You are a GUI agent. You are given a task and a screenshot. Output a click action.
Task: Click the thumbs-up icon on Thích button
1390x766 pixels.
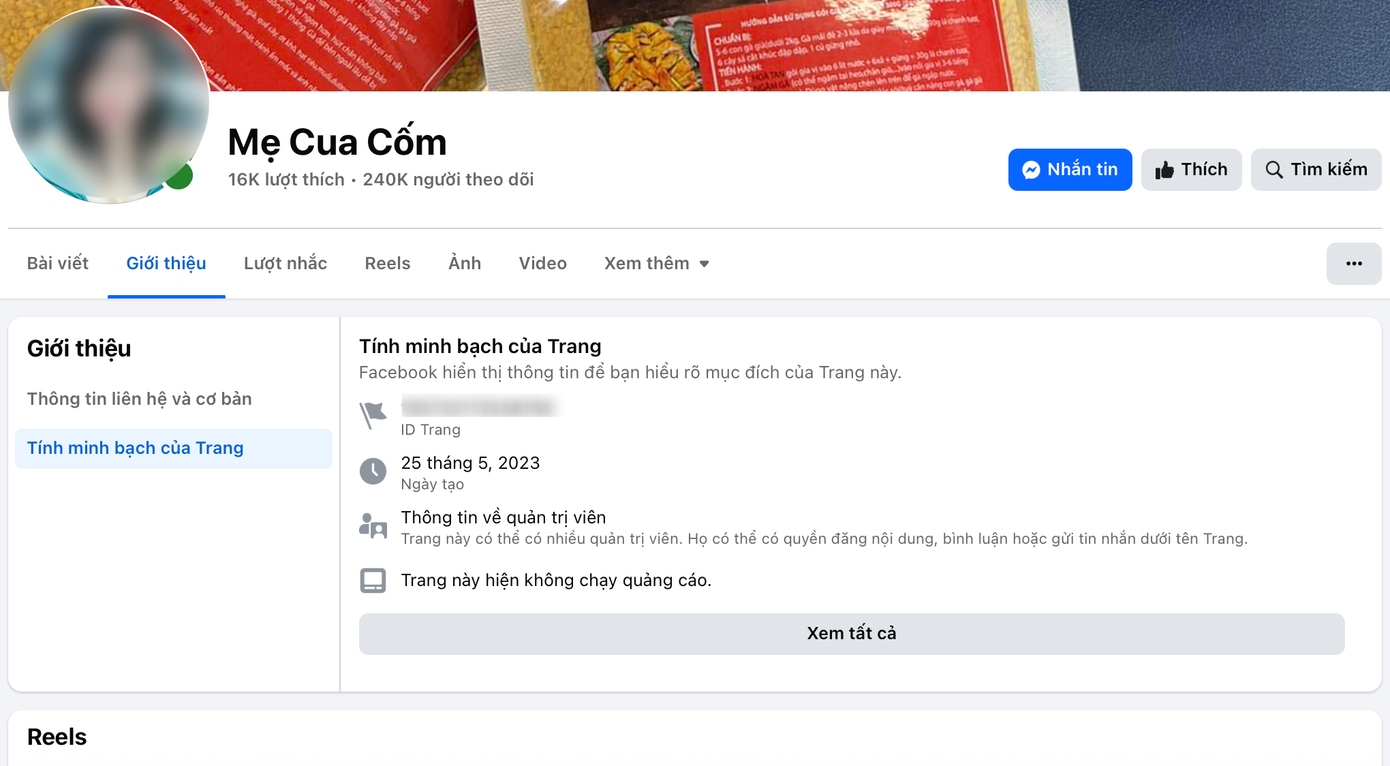pyautogui.click(x=1164, y=170)
